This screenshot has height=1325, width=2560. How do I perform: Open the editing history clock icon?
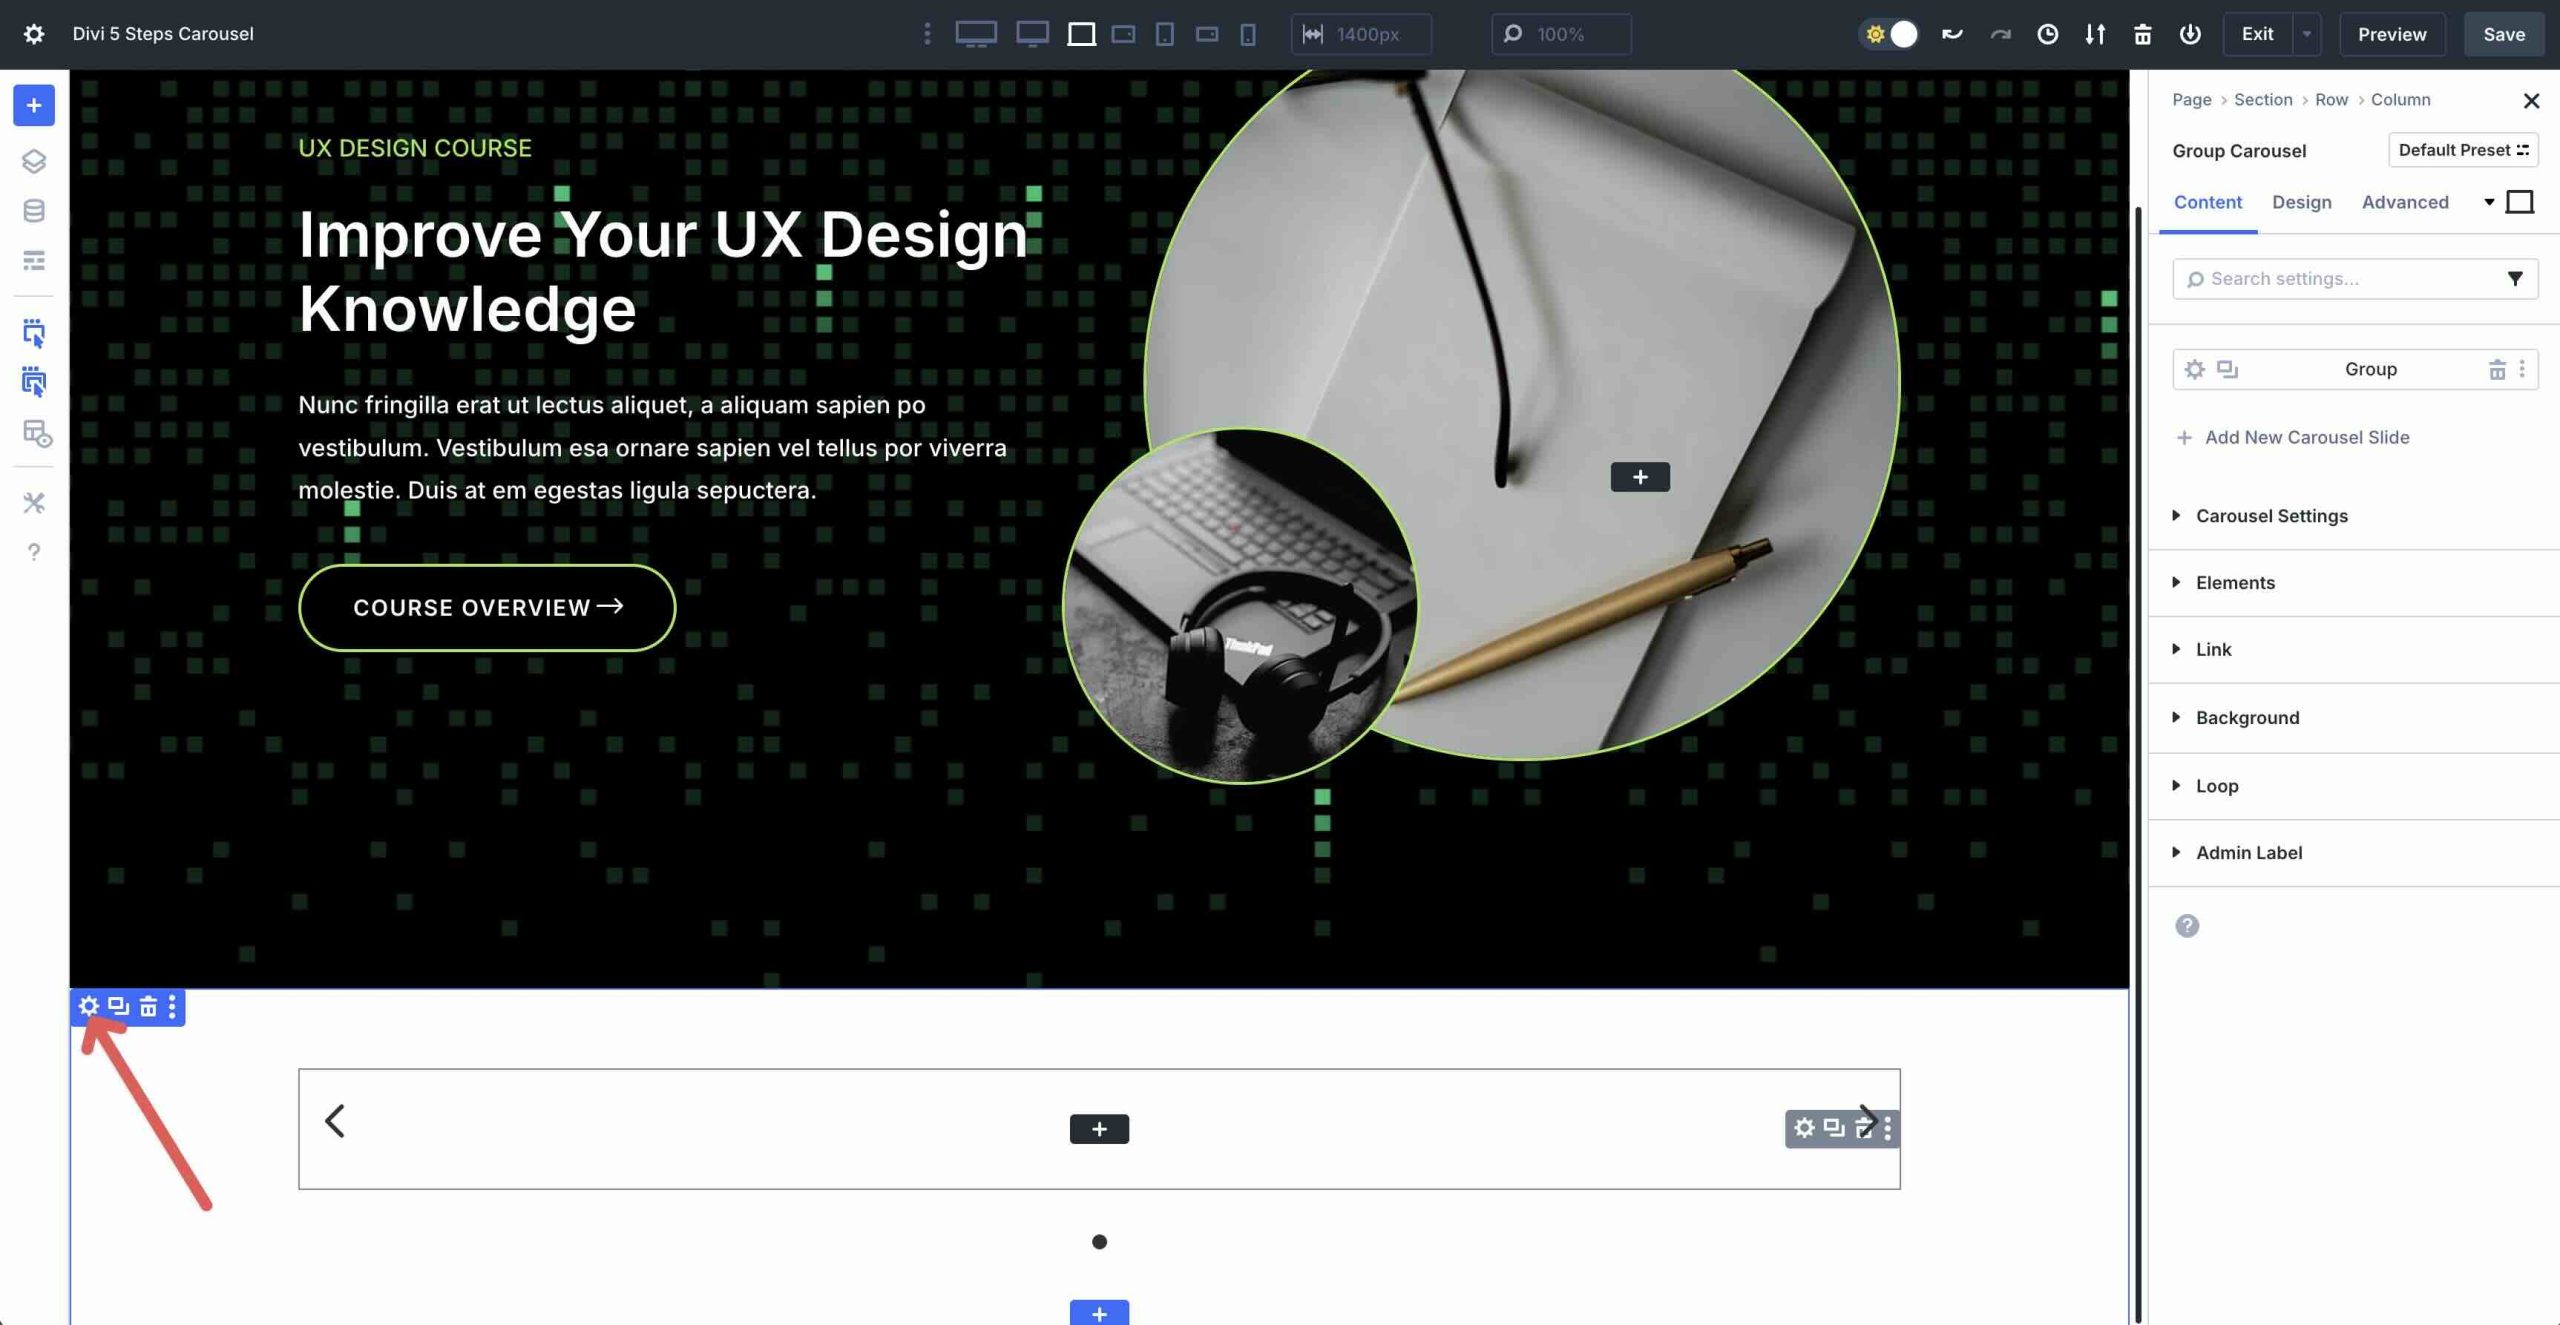(2048, 33)
